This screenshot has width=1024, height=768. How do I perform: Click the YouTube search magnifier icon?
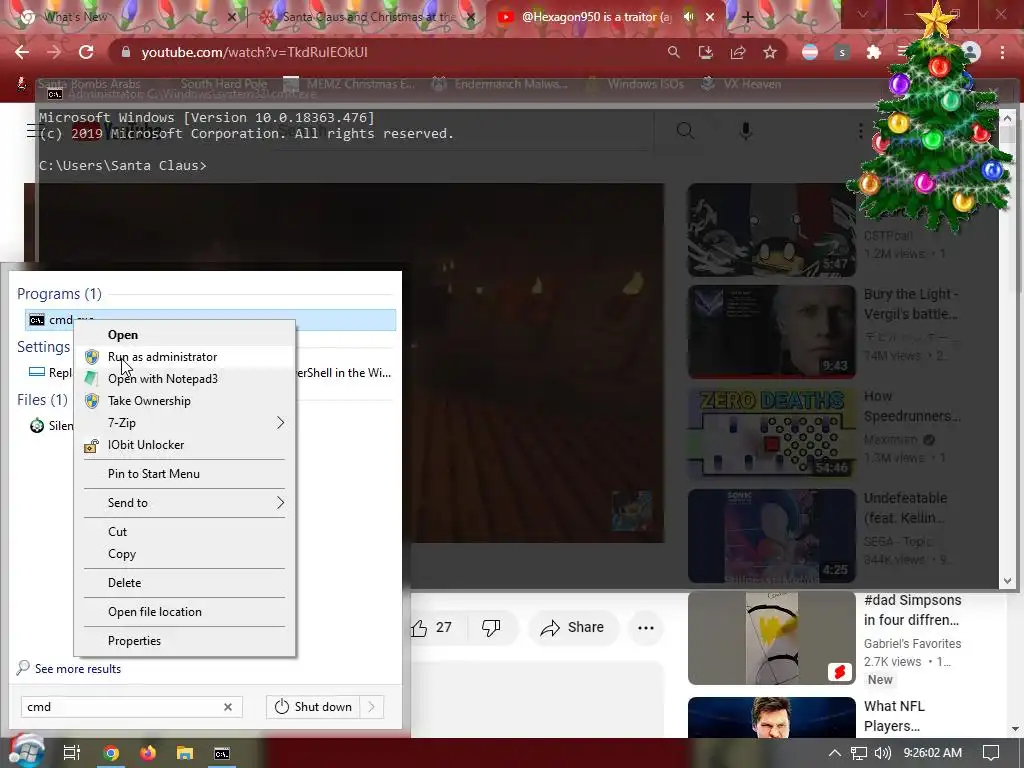pyautogui.click(x=685, y=131)
